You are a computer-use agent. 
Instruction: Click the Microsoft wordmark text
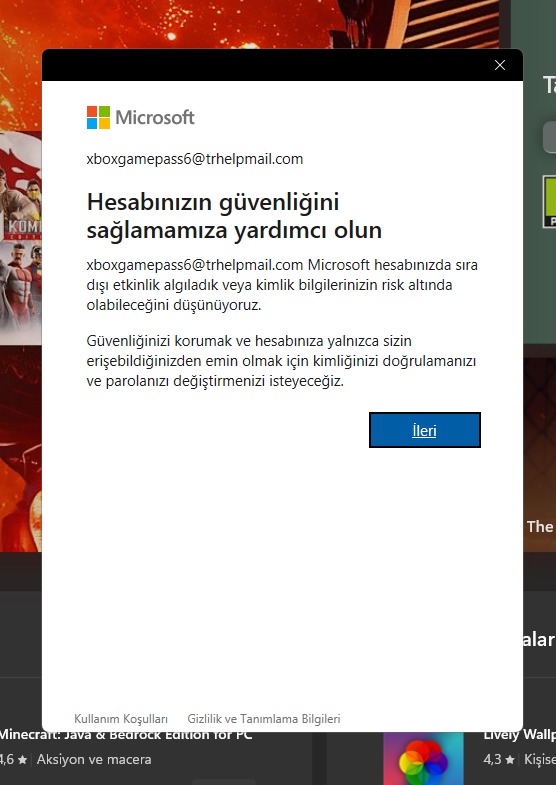click(x=155, y=118)
